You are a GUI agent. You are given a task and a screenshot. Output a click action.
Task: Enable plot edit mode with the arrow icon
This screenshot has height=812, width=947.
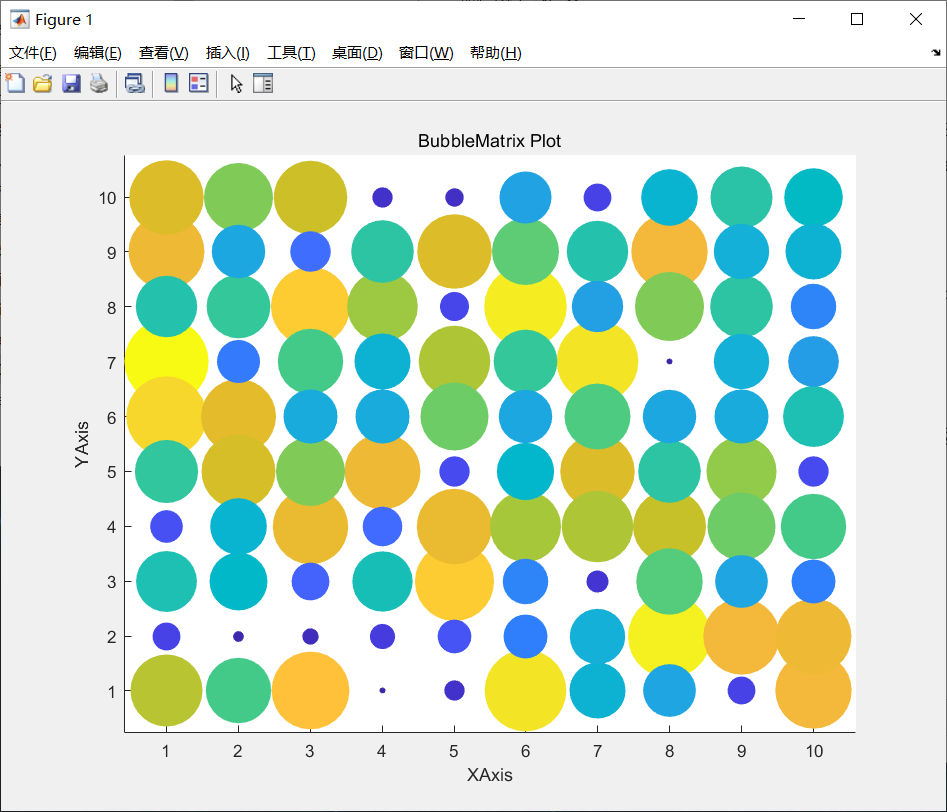(x=234, y=83)
